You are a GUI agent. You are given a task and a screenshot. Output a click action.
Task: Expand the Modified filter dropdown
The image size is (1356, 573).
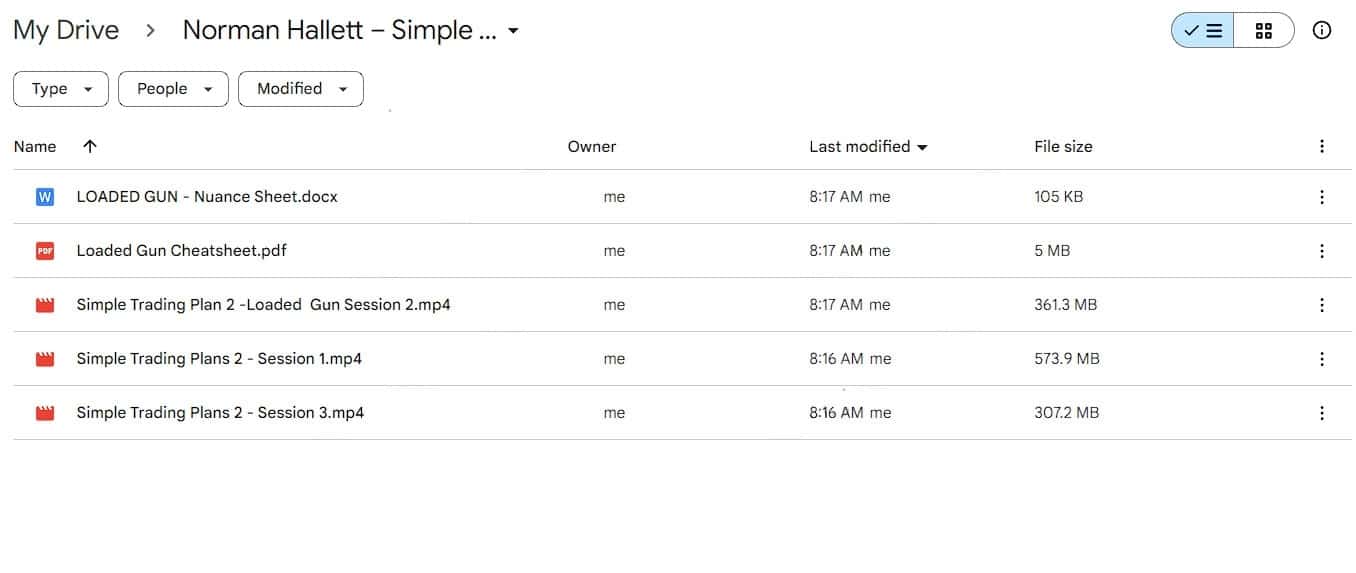click(300, 89)
